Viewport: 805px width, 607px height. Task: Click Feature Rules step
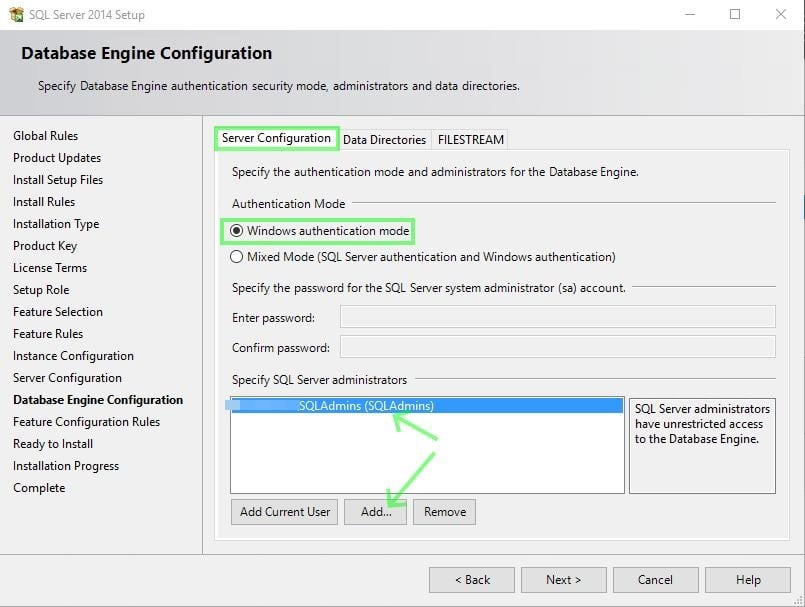48,334
